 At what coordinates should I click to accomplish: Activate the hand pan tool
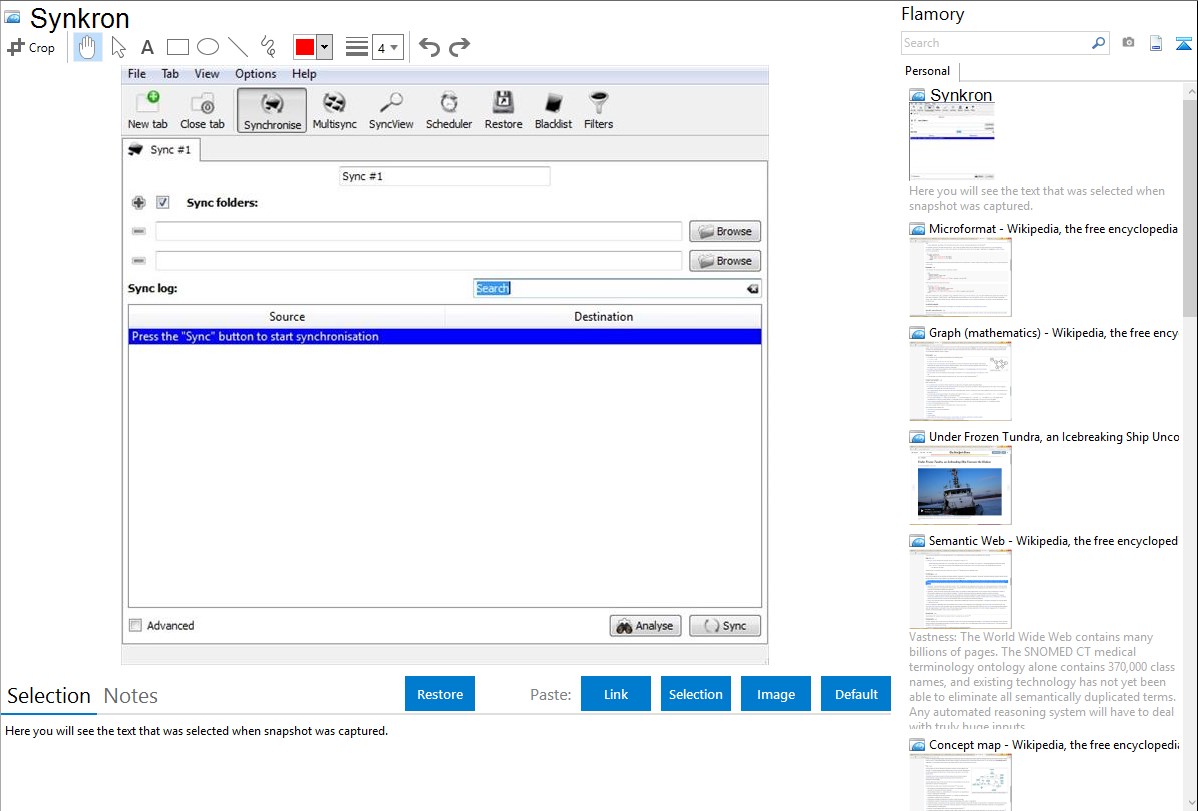(87, 47)
